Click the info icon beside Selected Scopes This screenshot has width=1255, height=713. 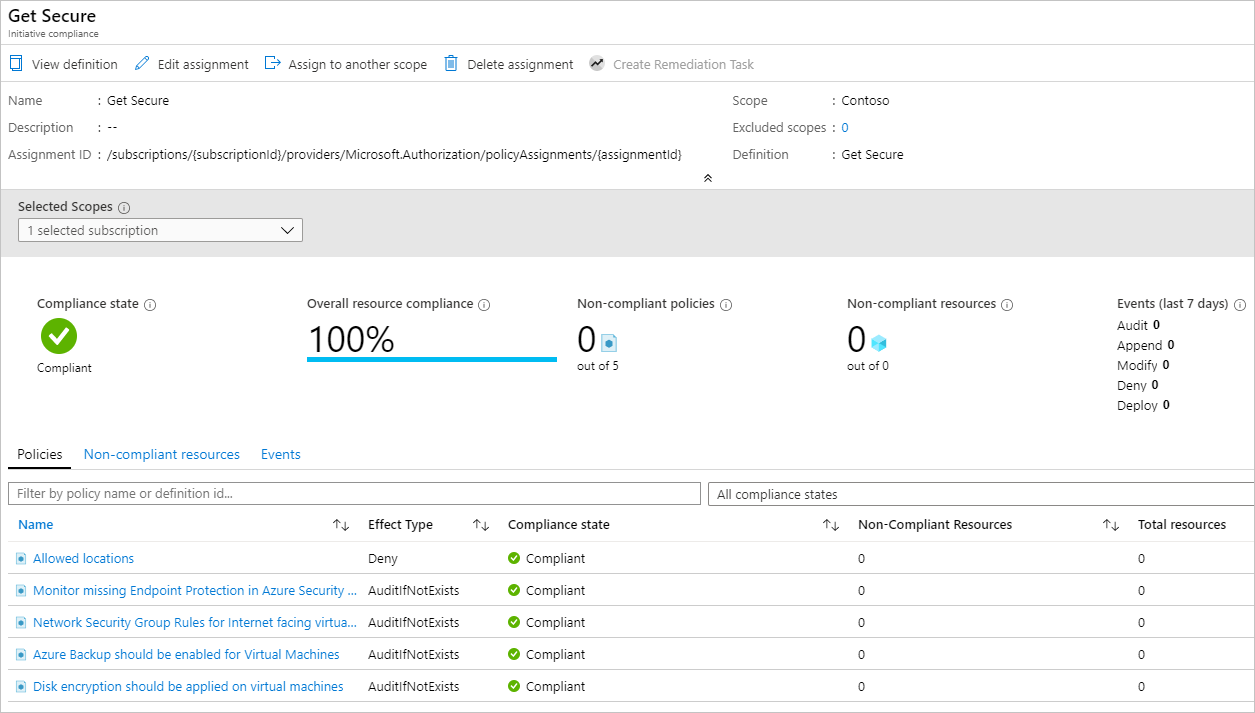point(123,206)
